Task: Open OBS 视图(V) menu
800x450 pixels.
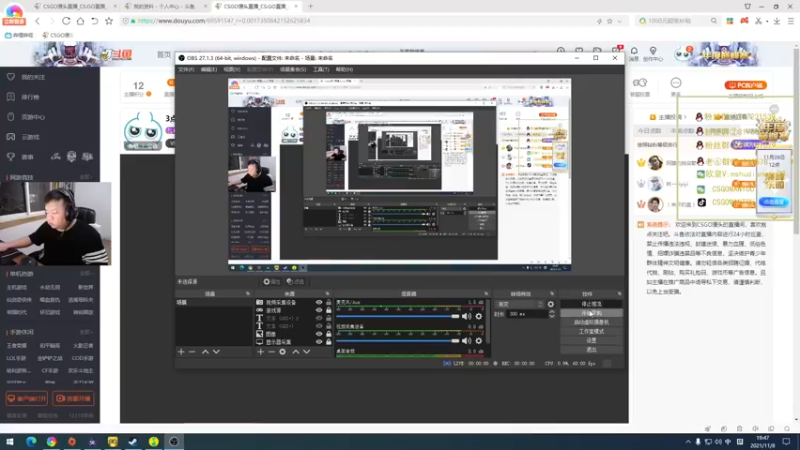Action: [232, 69]
